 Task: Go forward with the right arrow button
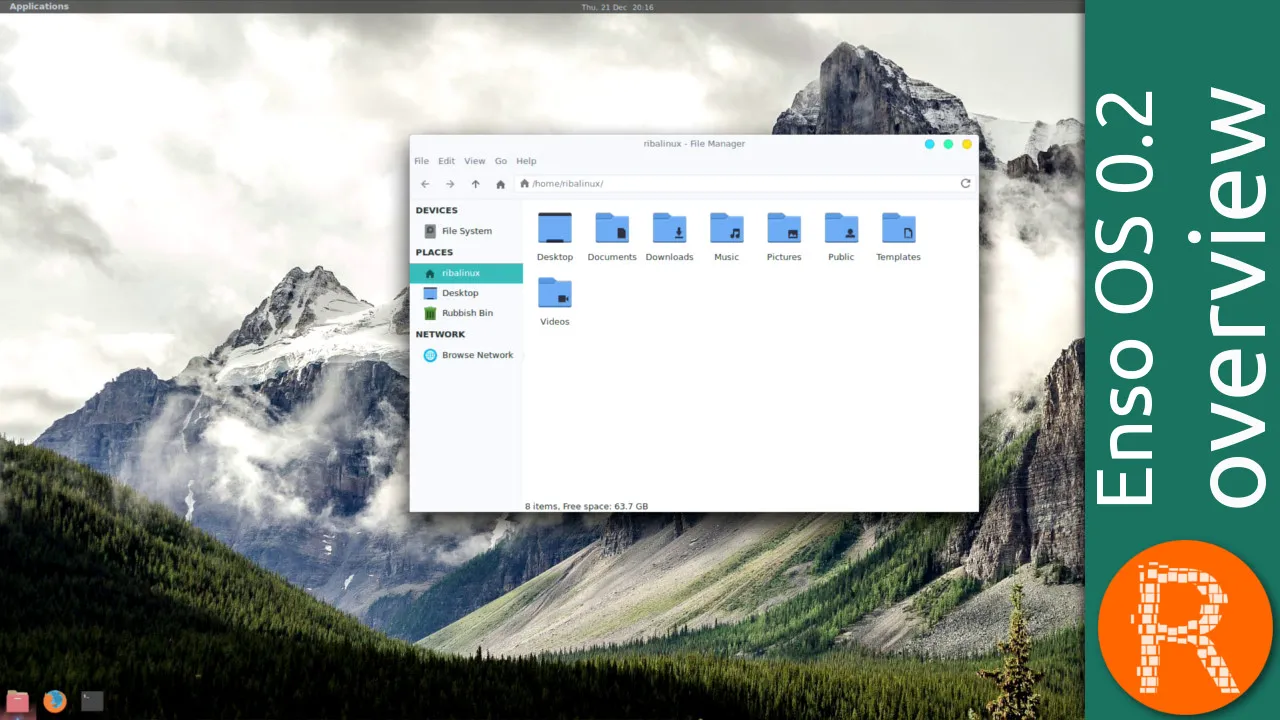pyautogui.click(x=450, y=184)
